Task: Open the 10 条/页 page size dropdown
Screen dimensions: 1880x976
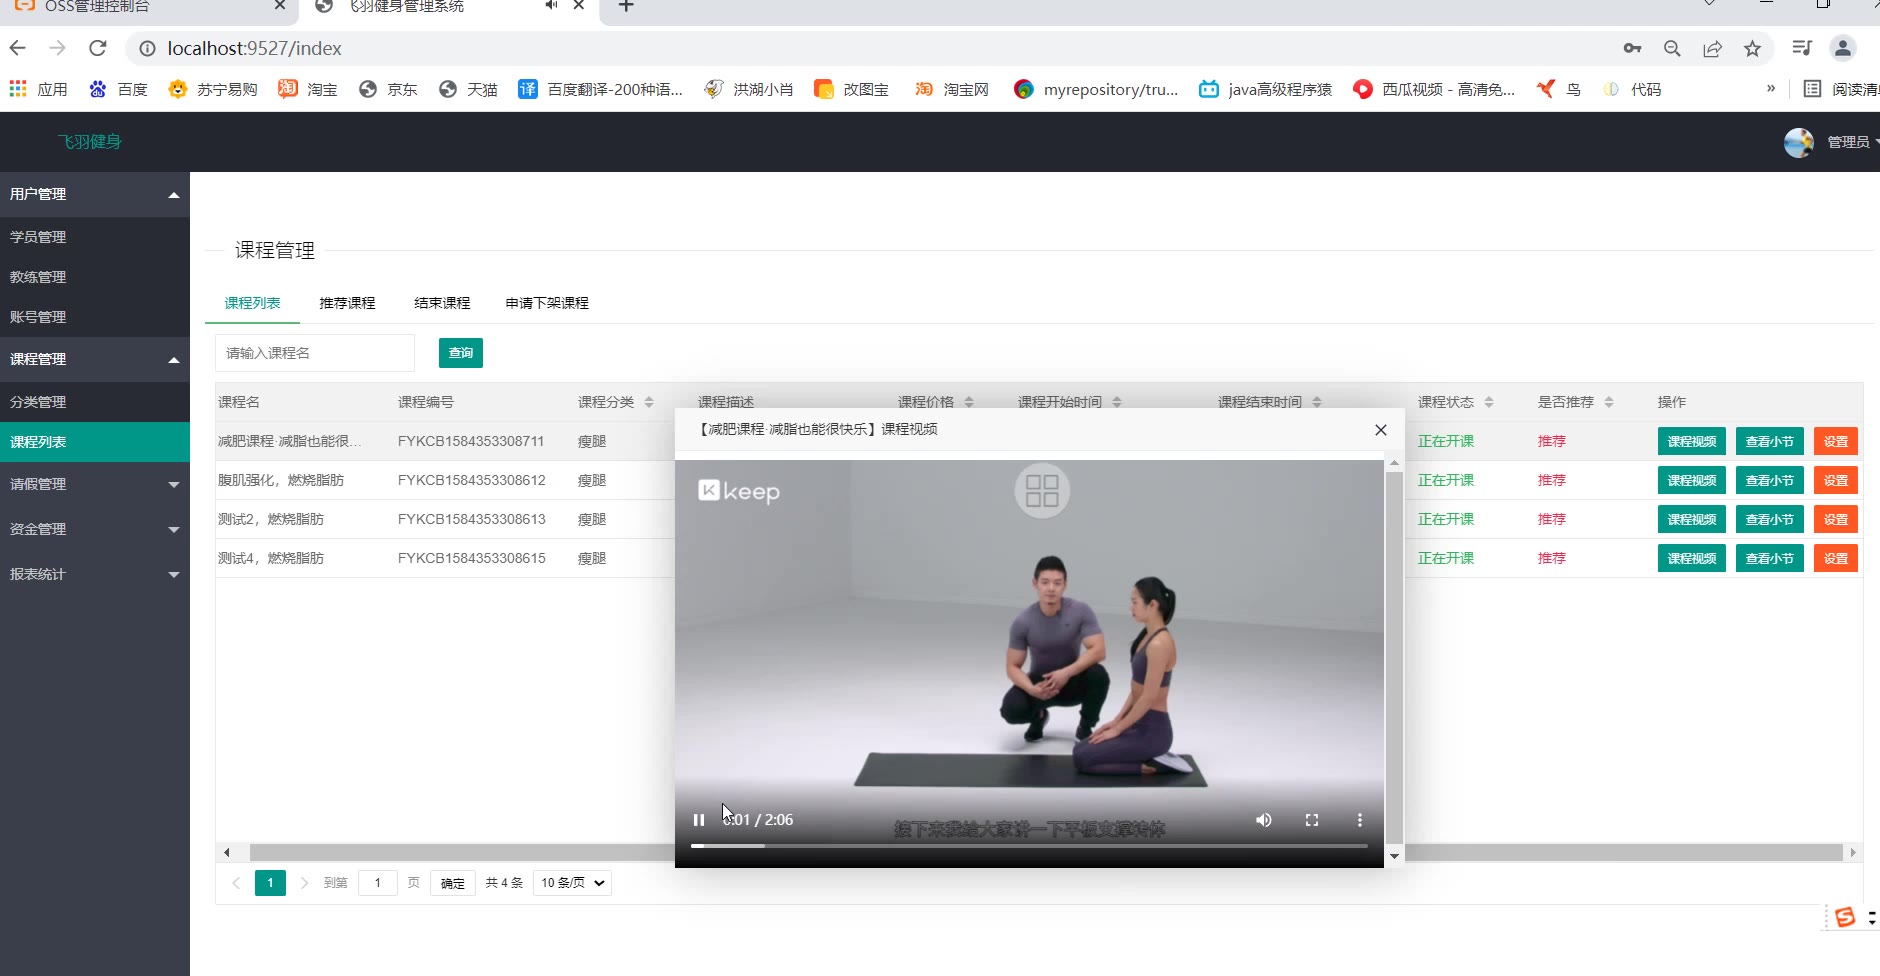Action: point(572,883)
